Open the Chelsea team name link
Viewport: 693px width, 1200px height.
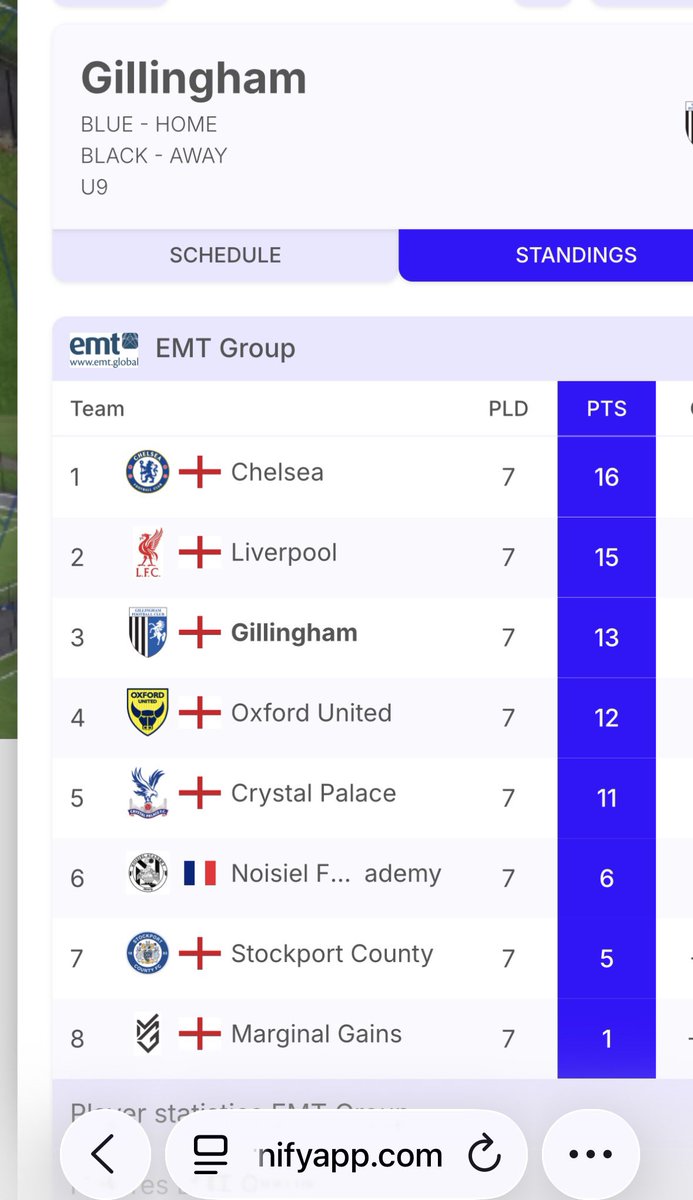pyautogui.click(x=277, y=472)
